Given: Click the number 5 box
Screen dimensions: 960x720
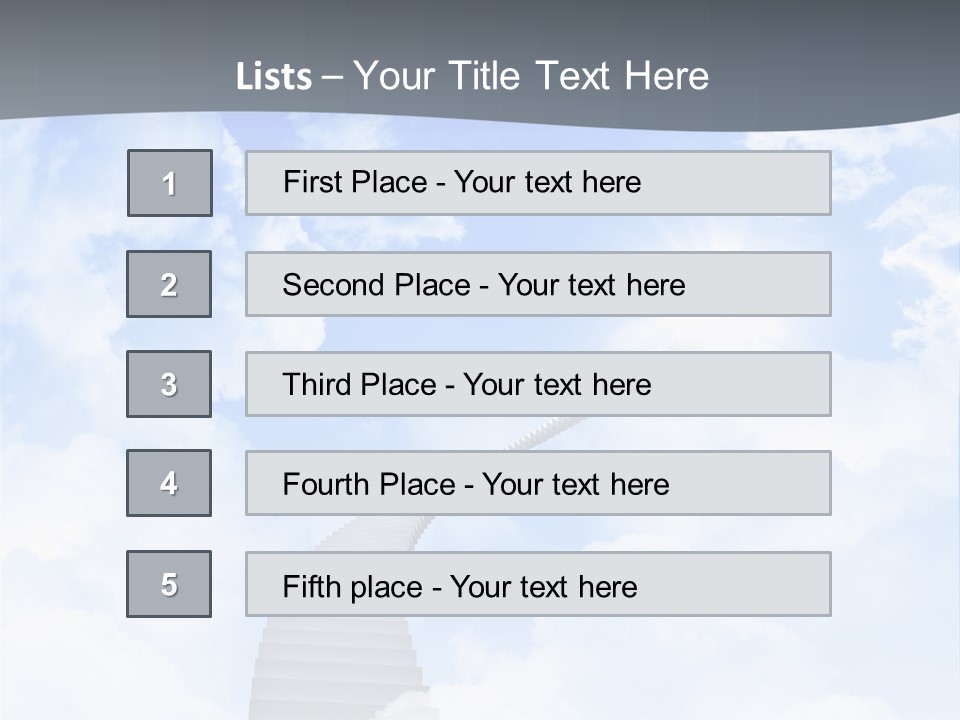Looking at the screenshot, I should pos(169,584).
